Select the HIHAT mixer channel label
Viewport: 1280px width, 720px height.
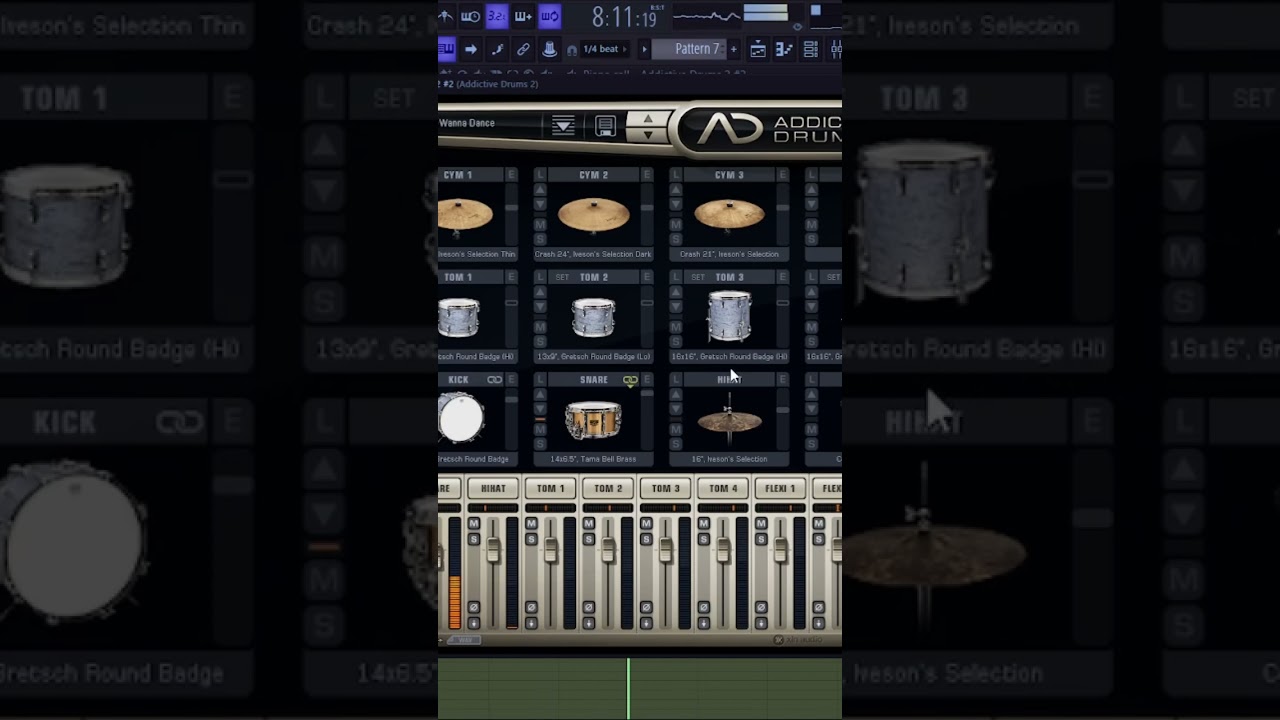pyautogui.click(x=493, y=488)
